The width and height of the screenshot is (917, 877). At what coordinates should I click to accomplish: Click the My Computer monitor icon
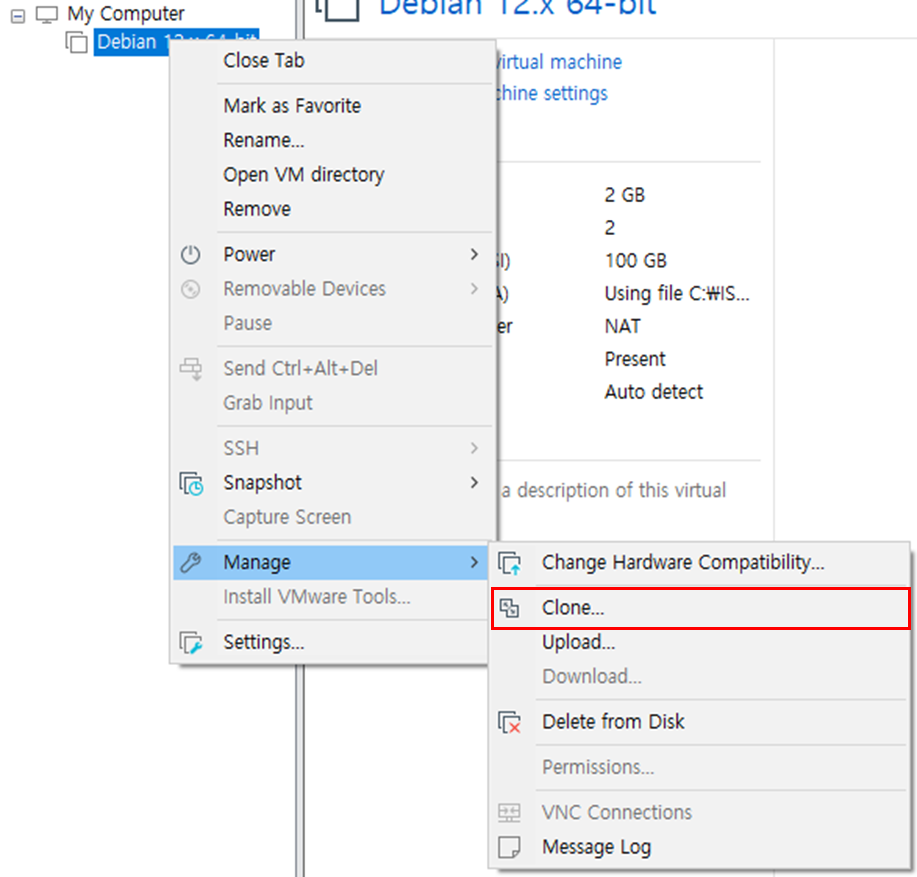click(47, 14)
